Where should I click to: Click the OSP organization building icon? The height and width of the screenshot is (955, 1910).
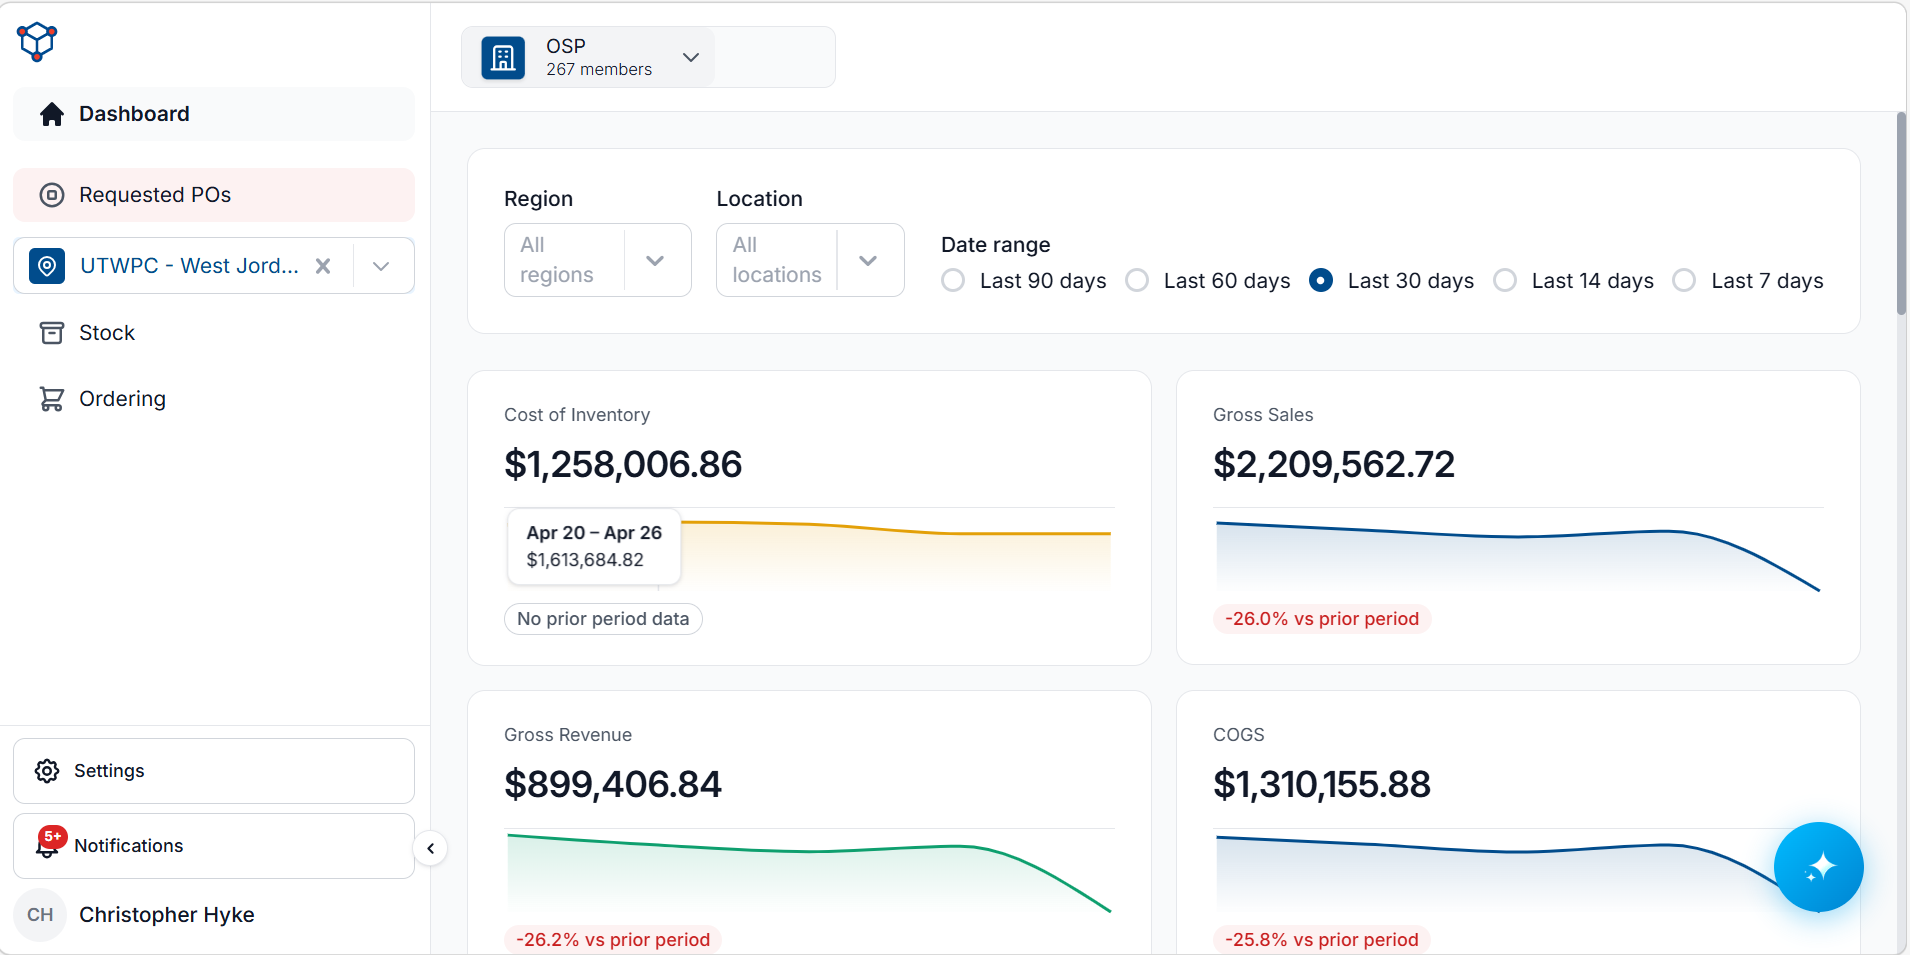503,58
